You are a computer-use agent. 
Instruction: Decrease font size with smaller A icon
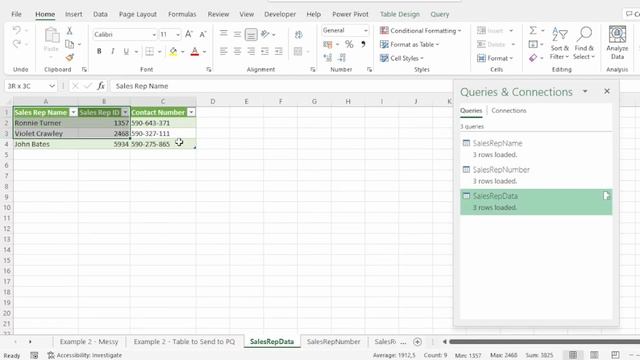203,34
